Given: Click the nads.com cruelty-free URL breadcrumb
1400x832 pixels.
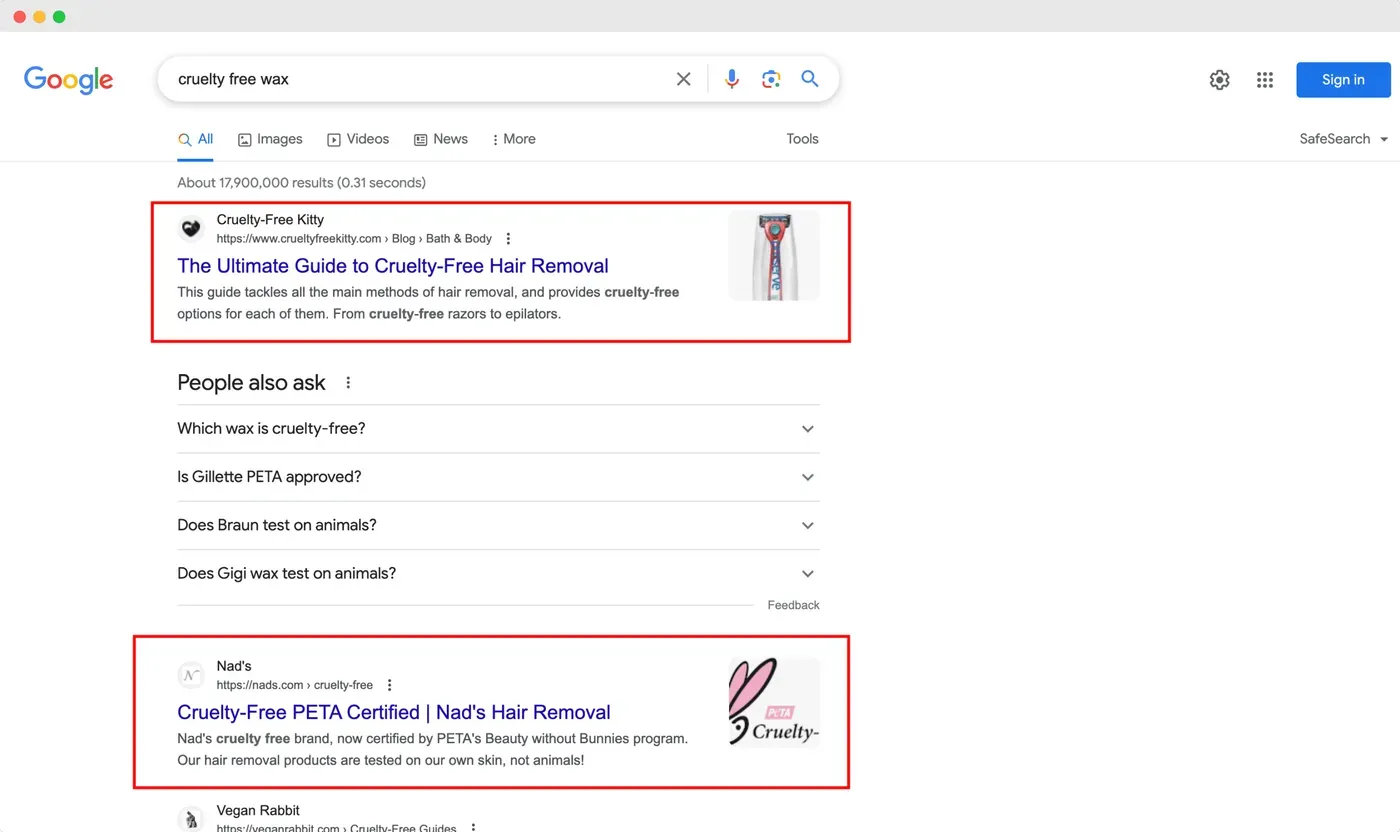Looking at the screenshot, I should [x=295, y=685].
